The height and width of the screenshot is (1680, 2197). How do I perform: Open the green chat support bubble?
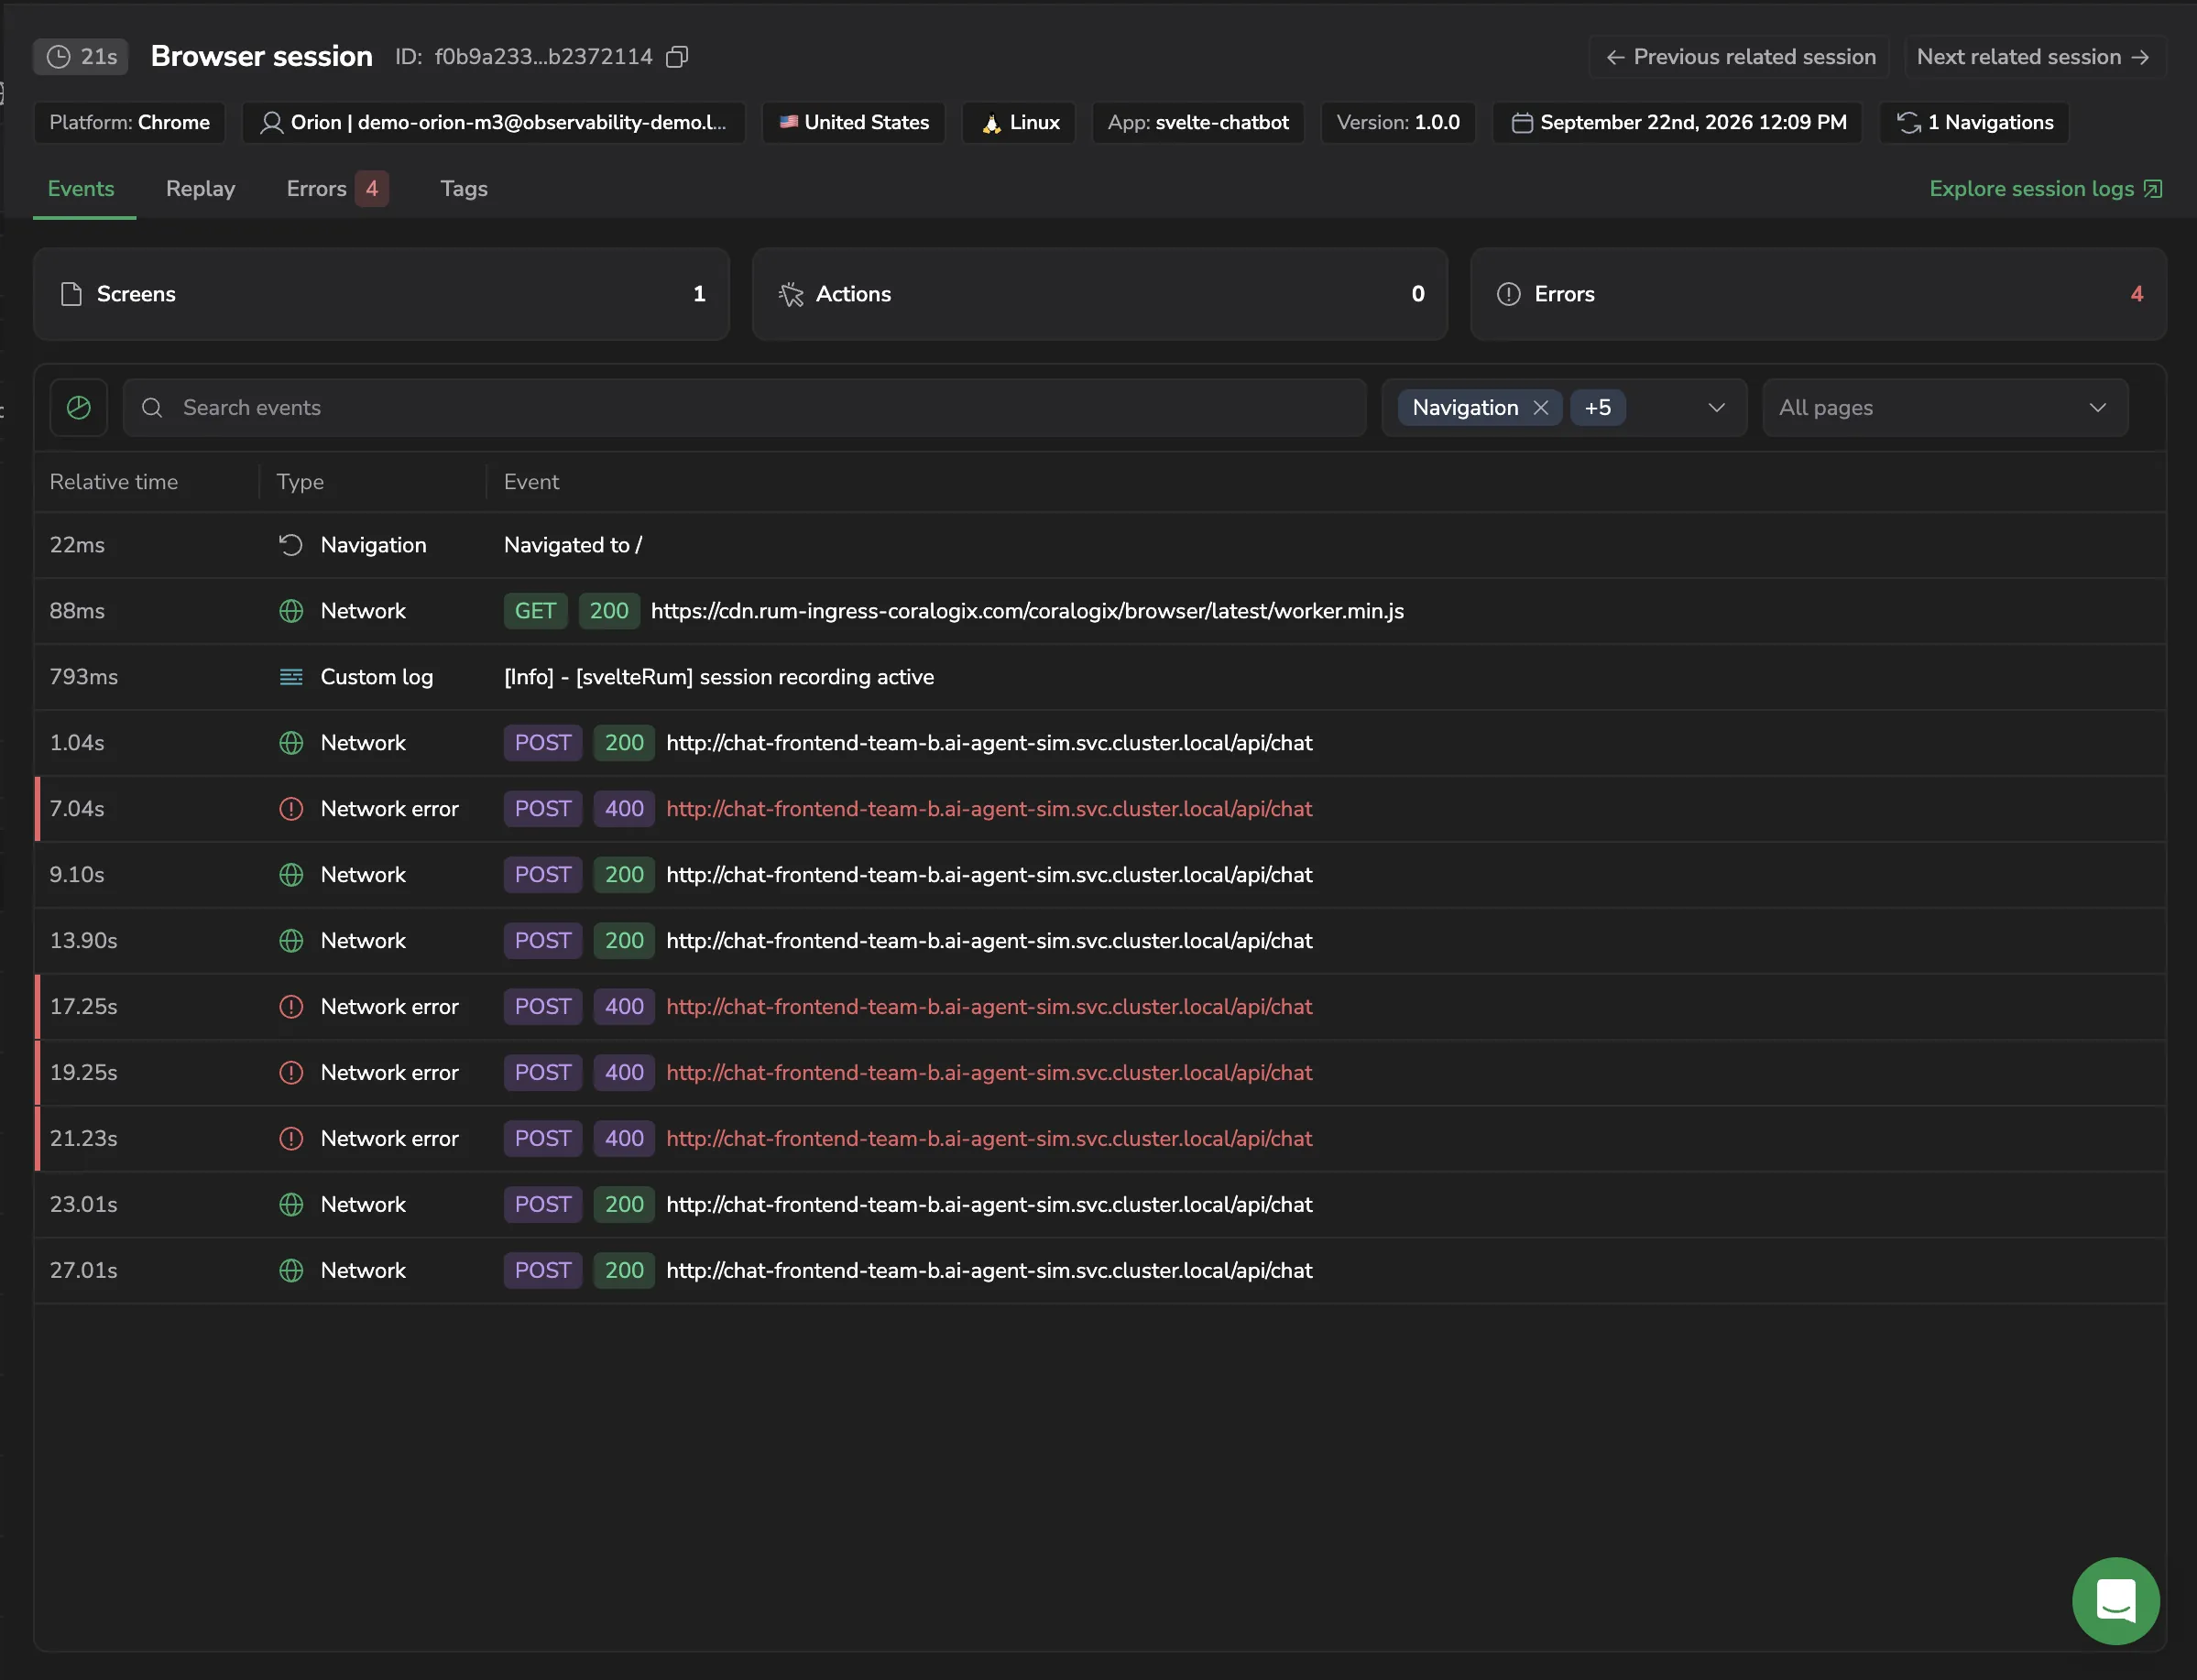[2115, 1600]
